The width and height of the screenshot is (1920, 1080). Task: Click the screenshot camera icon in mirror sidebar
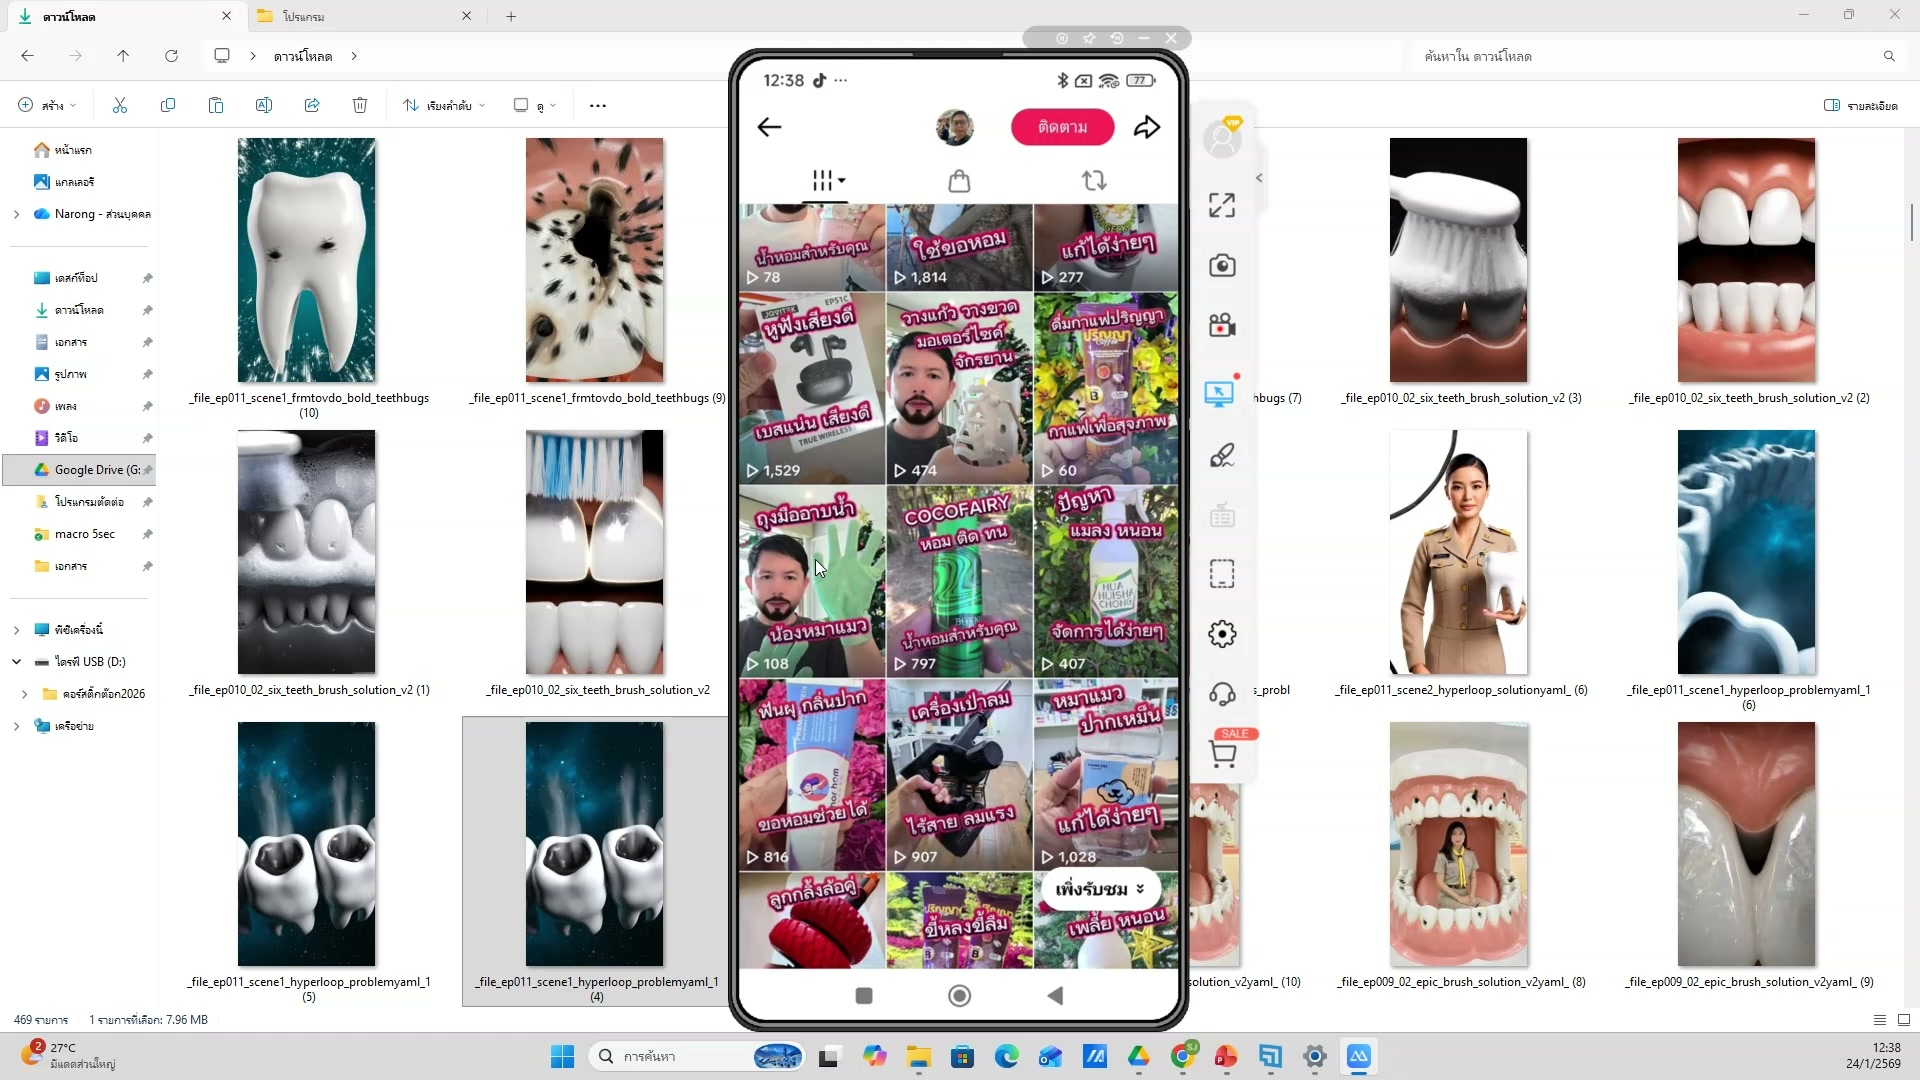(x=1222, y=266)
